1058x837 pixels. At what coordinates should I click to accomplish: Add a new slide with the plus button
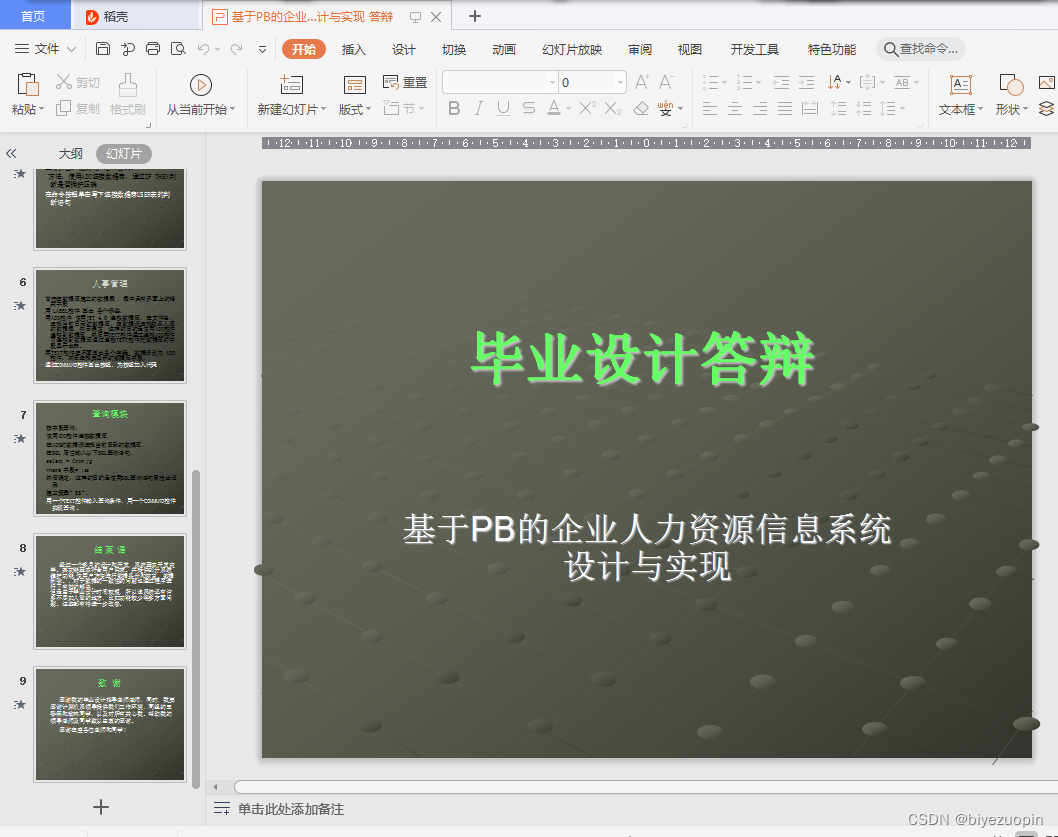100,807
